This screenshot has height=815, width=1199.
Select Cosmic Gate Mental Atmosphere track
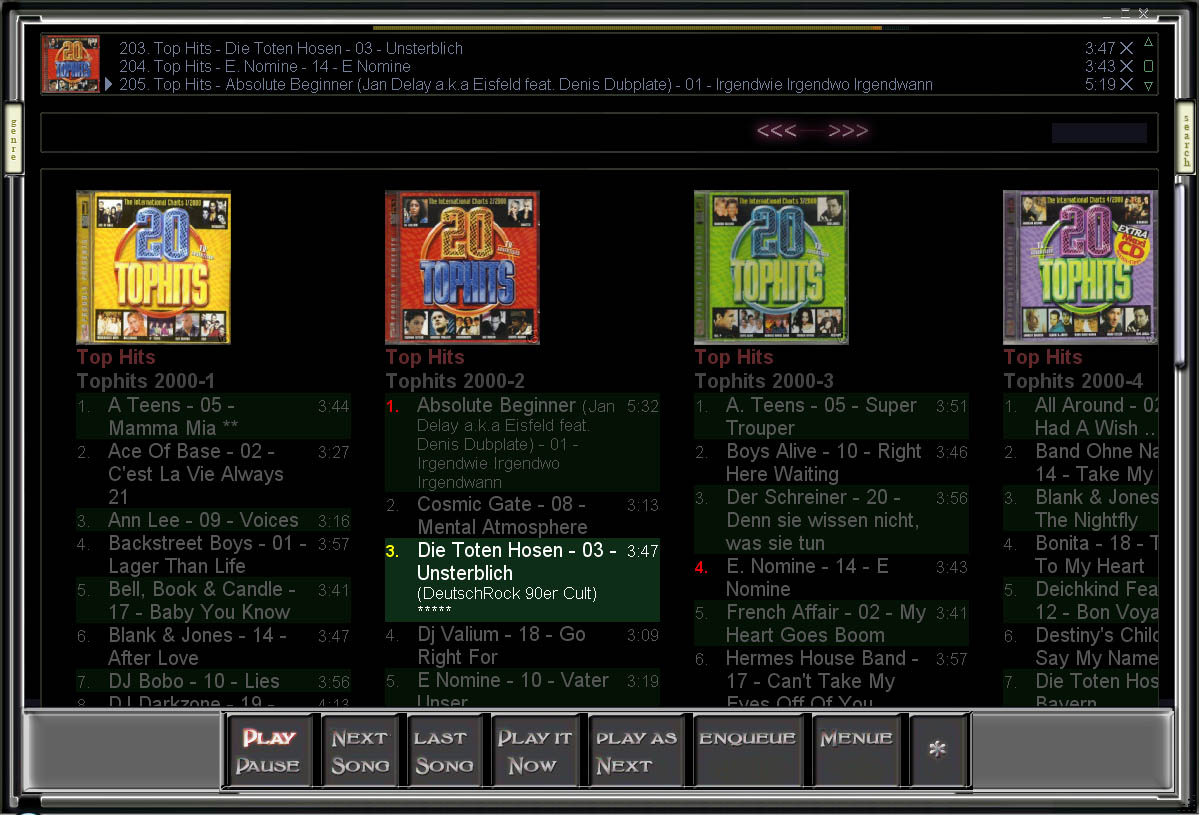tap(502, 516)
